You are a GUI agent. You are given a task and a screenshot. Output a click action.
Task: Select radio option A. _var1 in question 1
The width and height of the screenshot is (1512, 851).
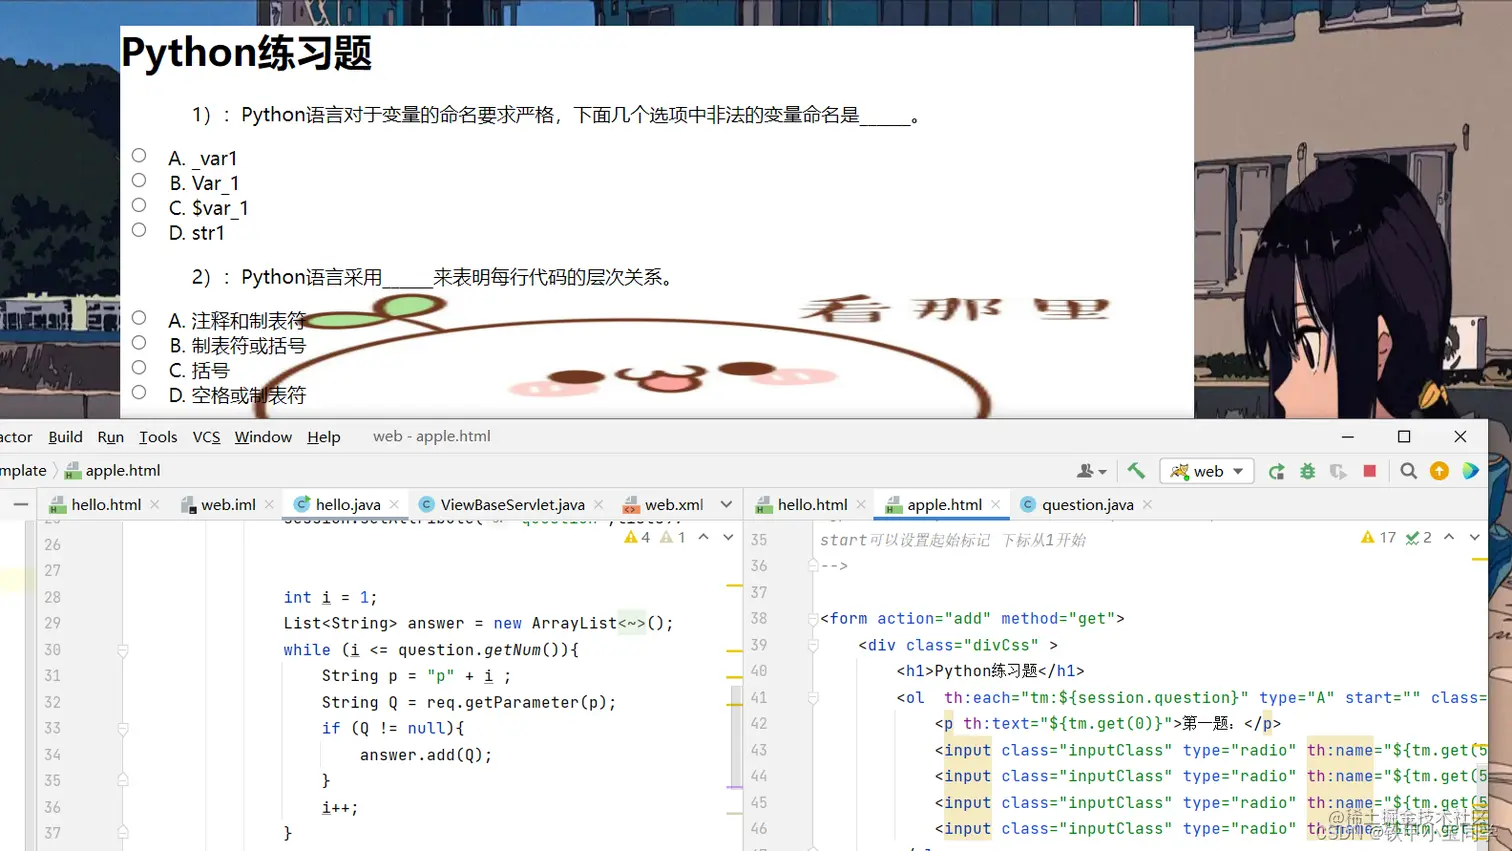pos(138,155)
